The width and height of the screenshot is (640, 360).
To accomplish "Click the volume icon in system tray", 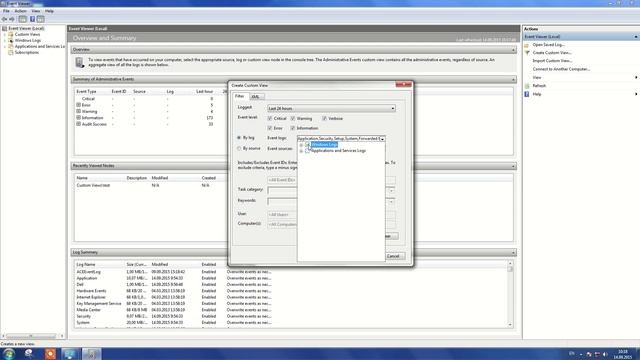I will 605,354.
